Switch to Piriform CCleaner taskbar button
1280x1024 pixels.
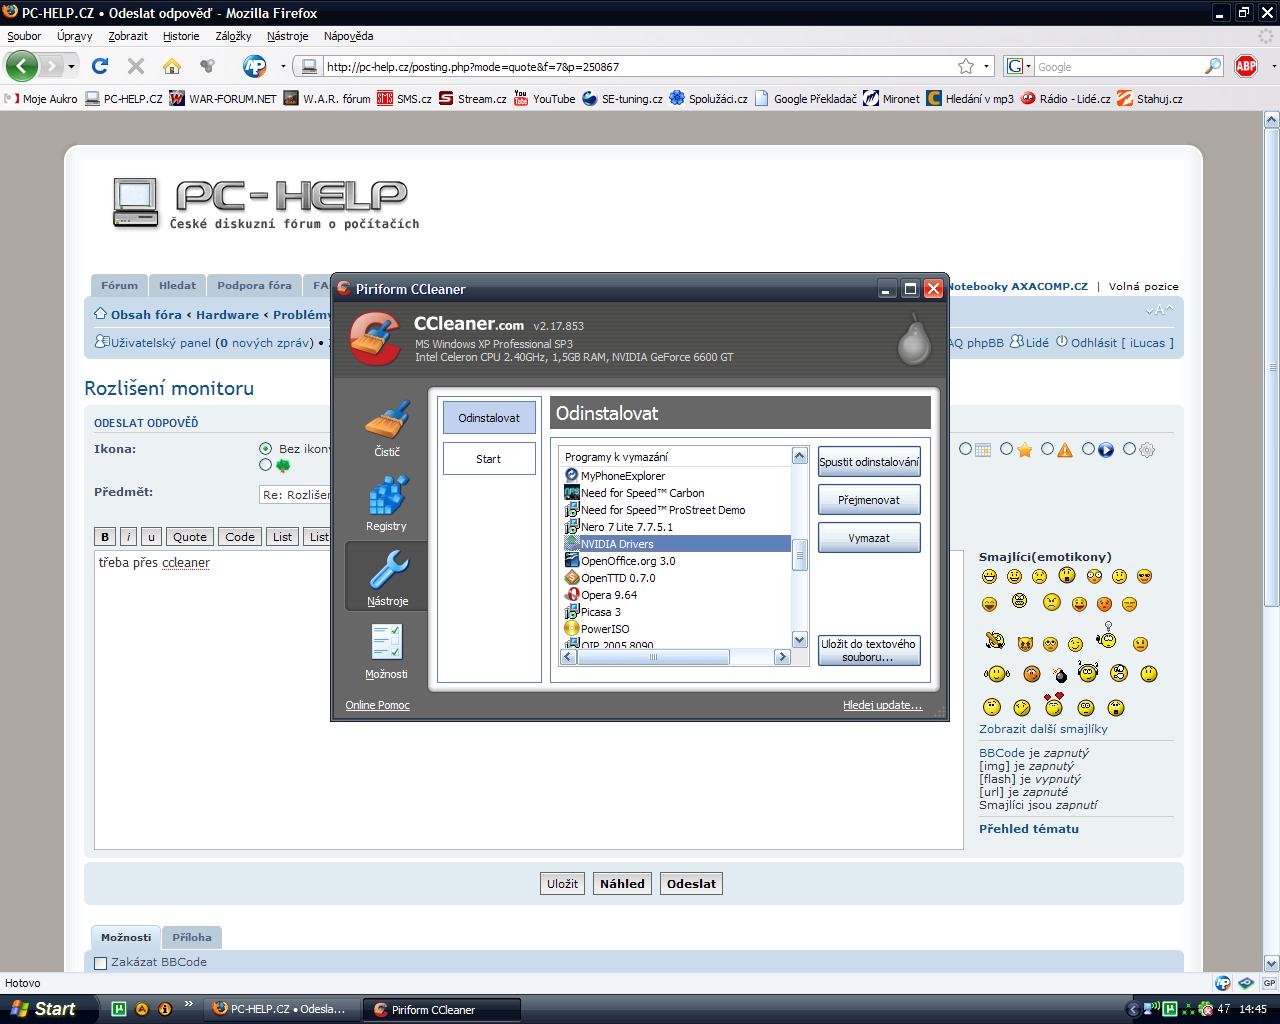tap(442, 1009)
